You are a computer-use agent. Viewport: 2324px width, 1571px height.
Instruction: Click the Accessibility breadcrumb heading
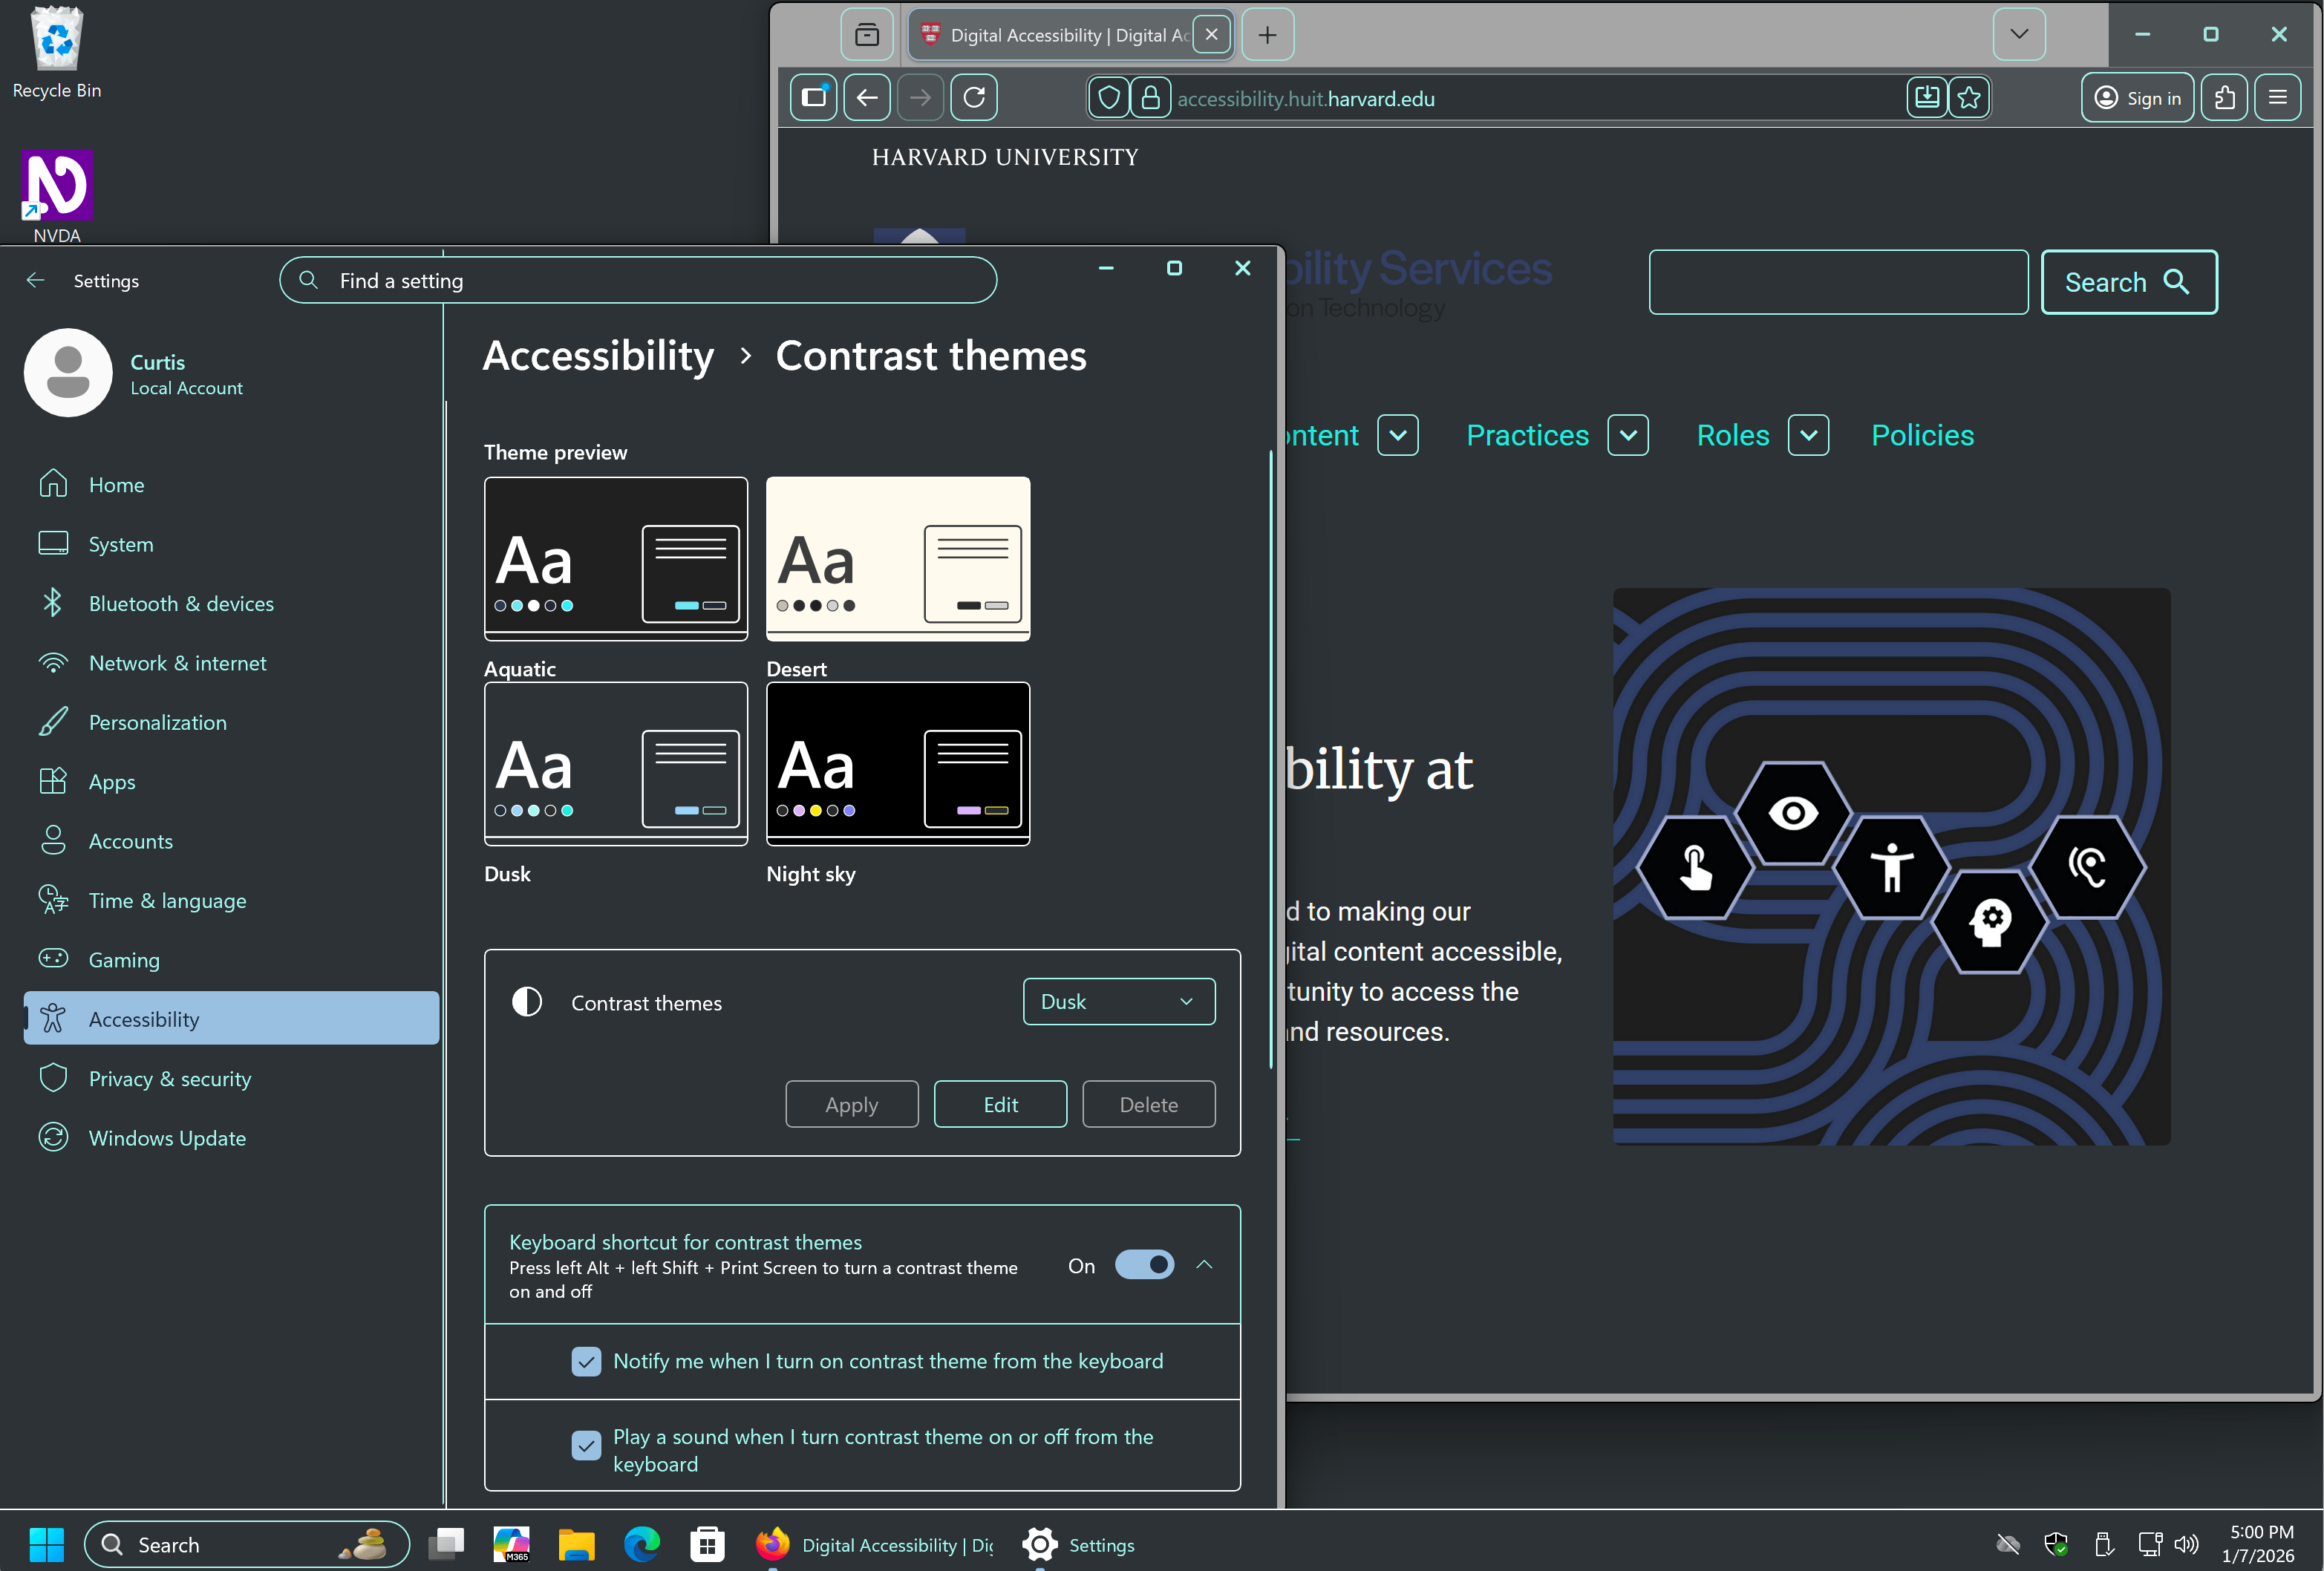click(x=598, y=356)
